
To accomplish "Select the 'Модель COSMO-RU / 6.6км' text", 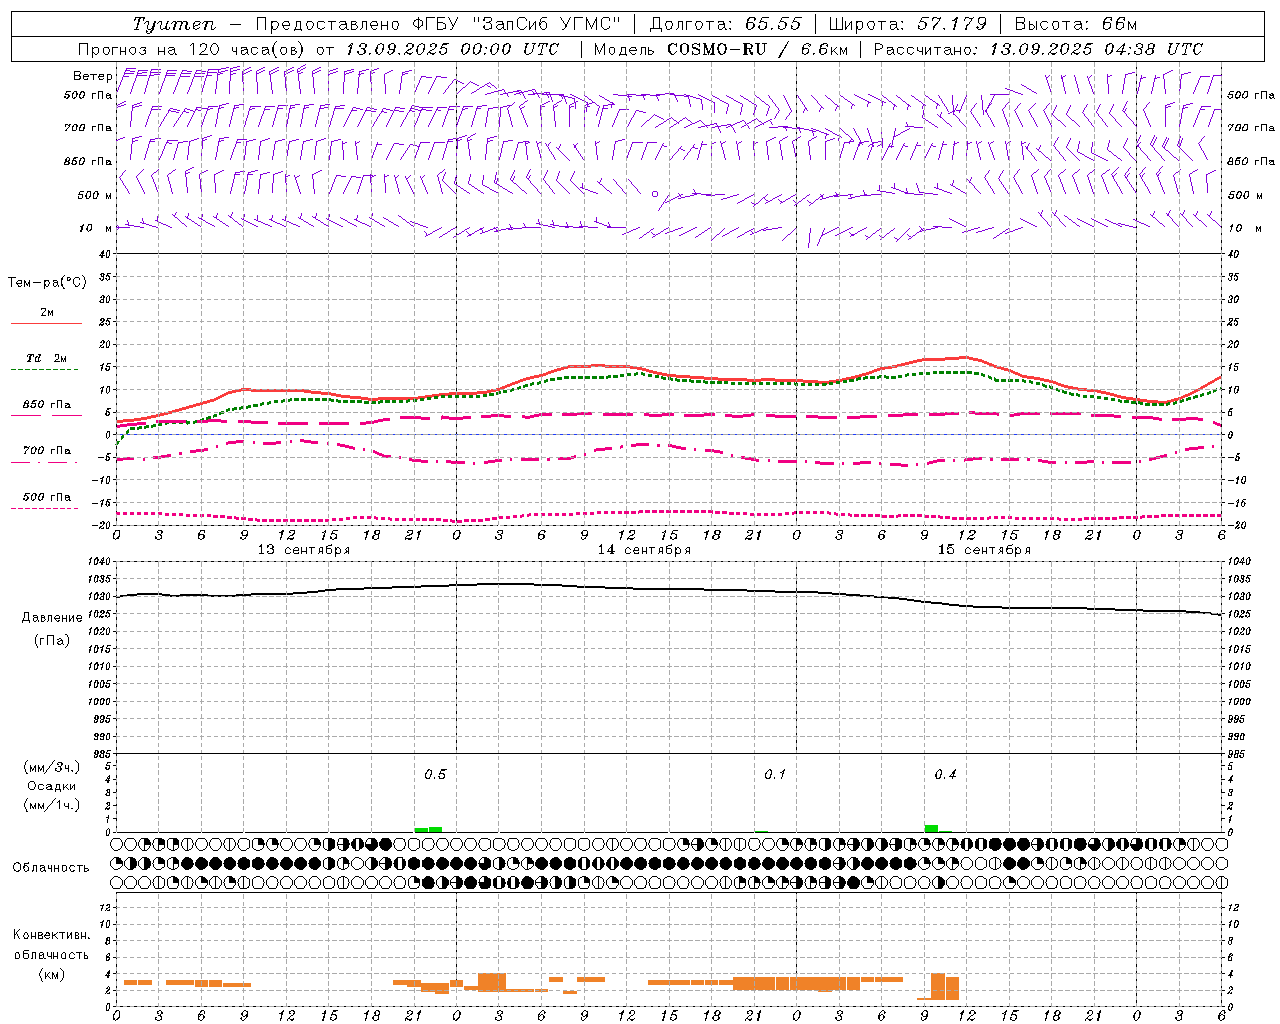I will [x=721, y=49].
